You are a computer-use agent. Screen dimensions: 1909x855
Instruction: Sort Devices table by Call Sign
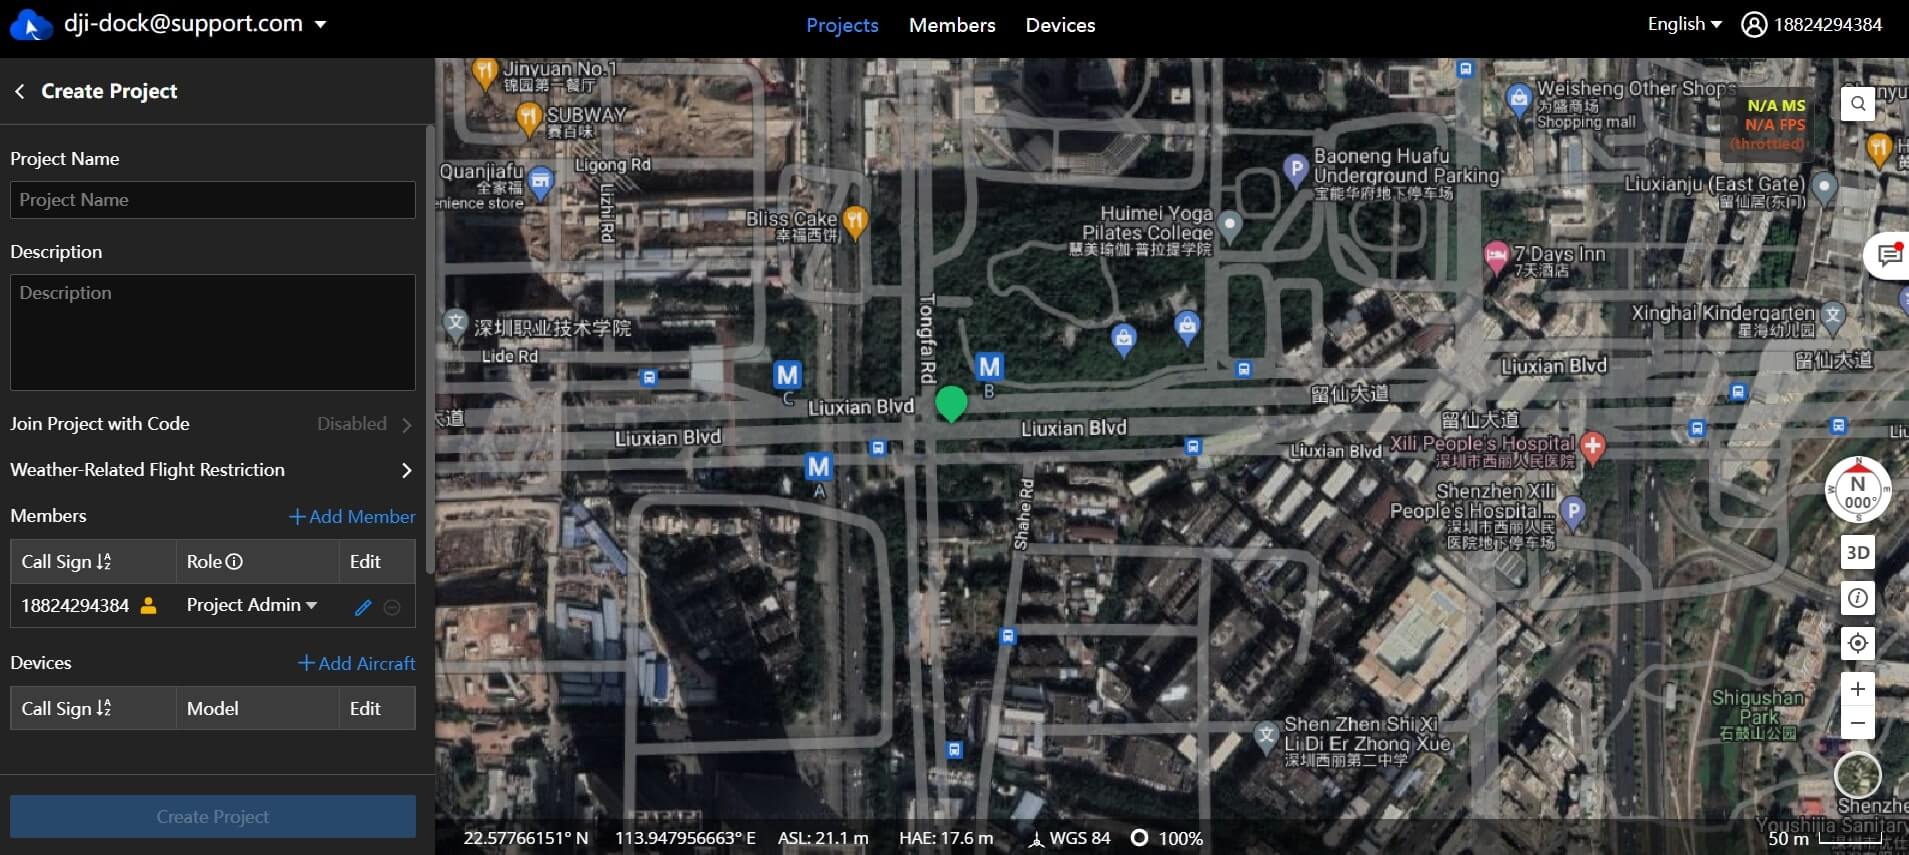pos(104,709)
